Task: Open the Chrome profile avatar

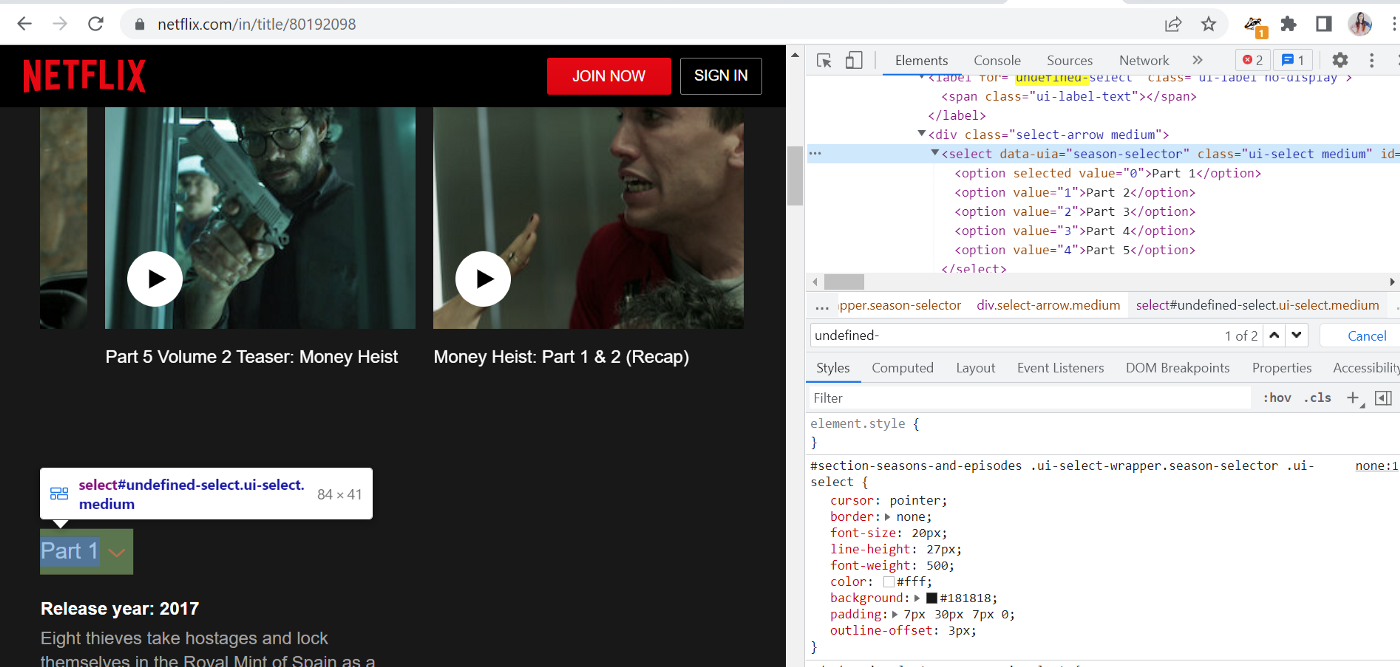Action: 1359,24
